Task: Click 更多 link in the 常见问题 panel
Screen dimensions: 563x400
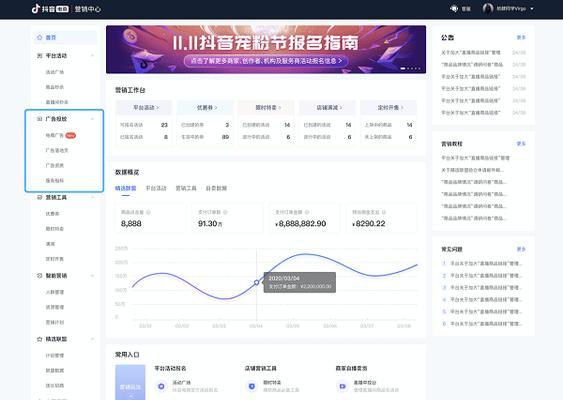Action: click(x=521, y=249)
